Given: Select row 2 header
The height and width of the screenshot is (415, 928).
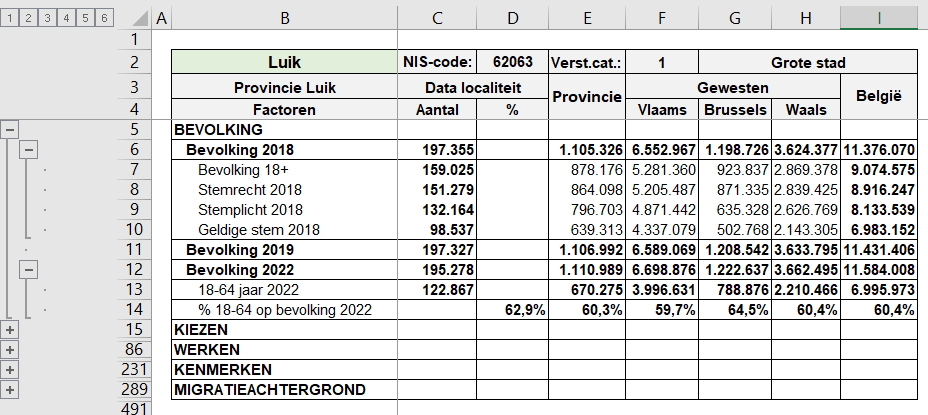Looking at the screenshot, I should point(133,62).
